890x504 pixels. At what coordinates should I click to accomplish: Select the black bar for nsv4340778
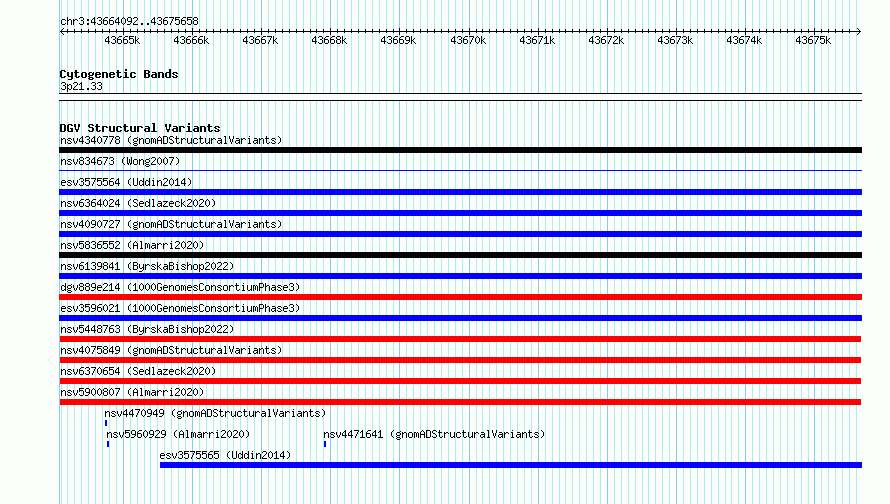pos(460,150)
